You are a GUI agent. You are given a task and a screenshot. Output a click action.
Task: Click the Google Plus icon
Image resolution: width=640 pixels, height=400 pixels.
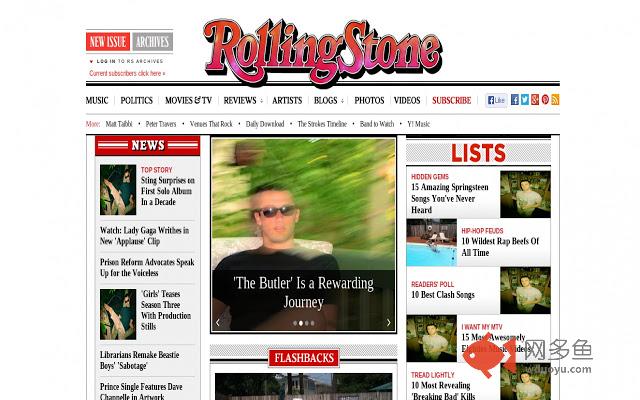535,100
